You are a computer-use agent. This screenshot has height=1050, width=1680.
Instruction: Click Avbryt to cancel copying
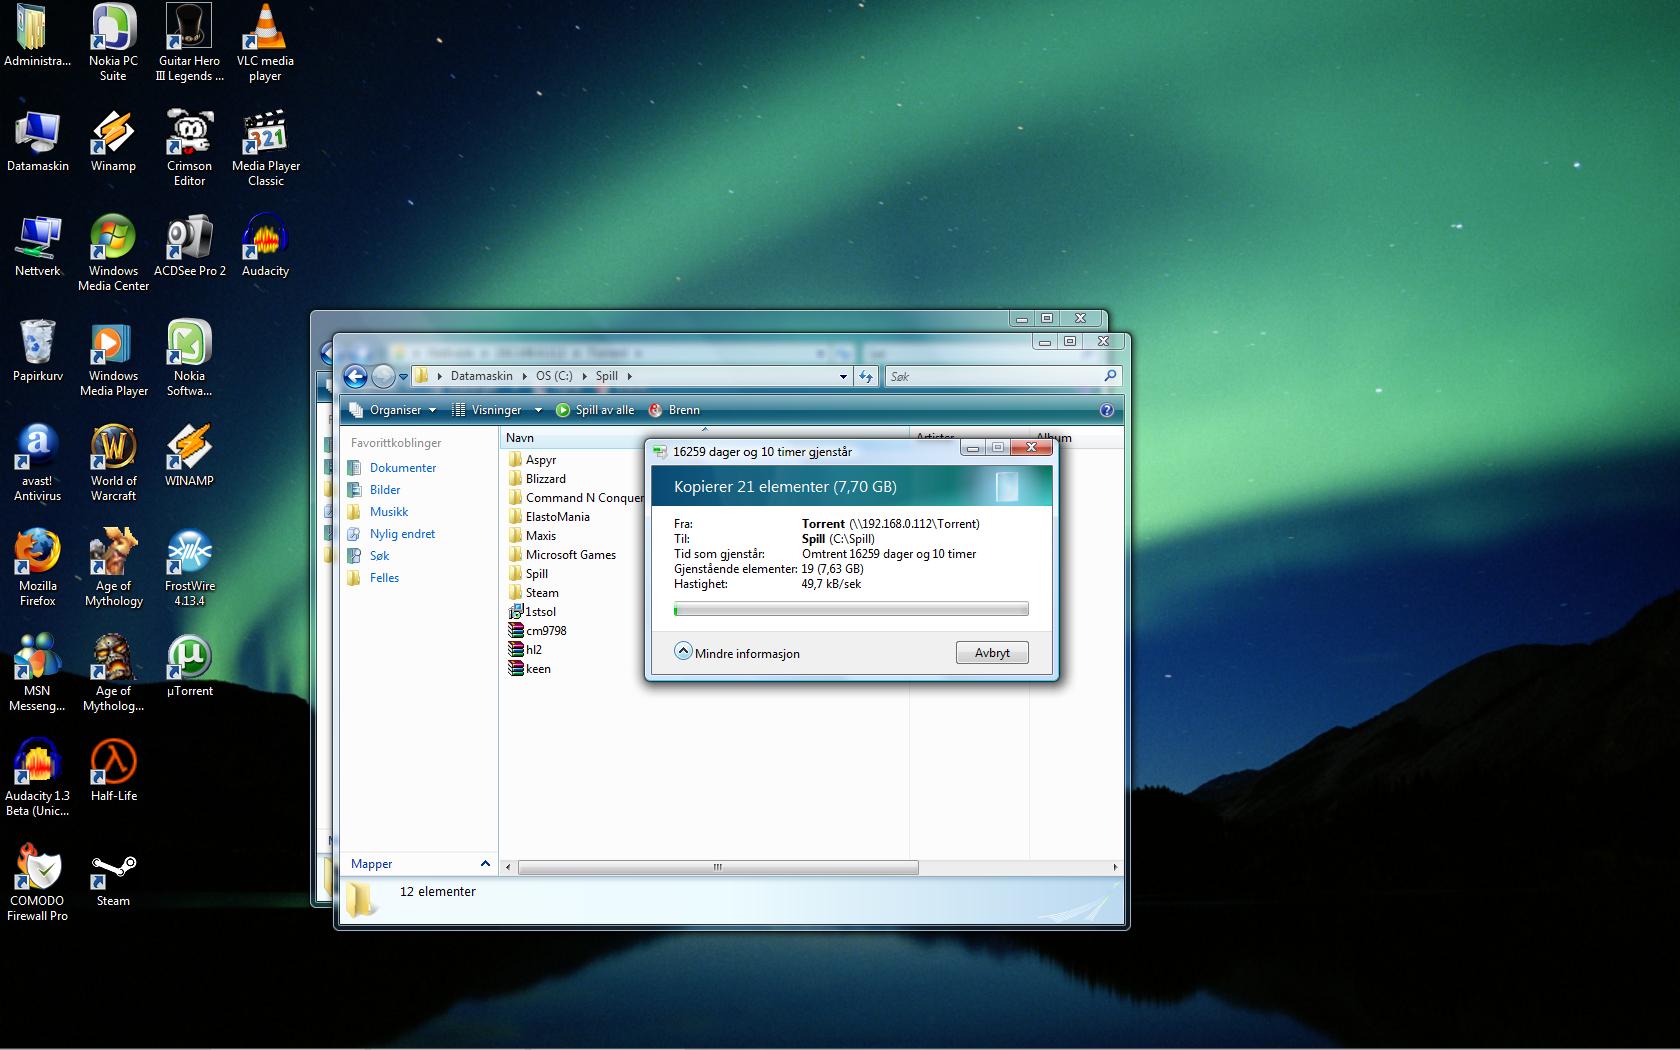click(992, 653)
